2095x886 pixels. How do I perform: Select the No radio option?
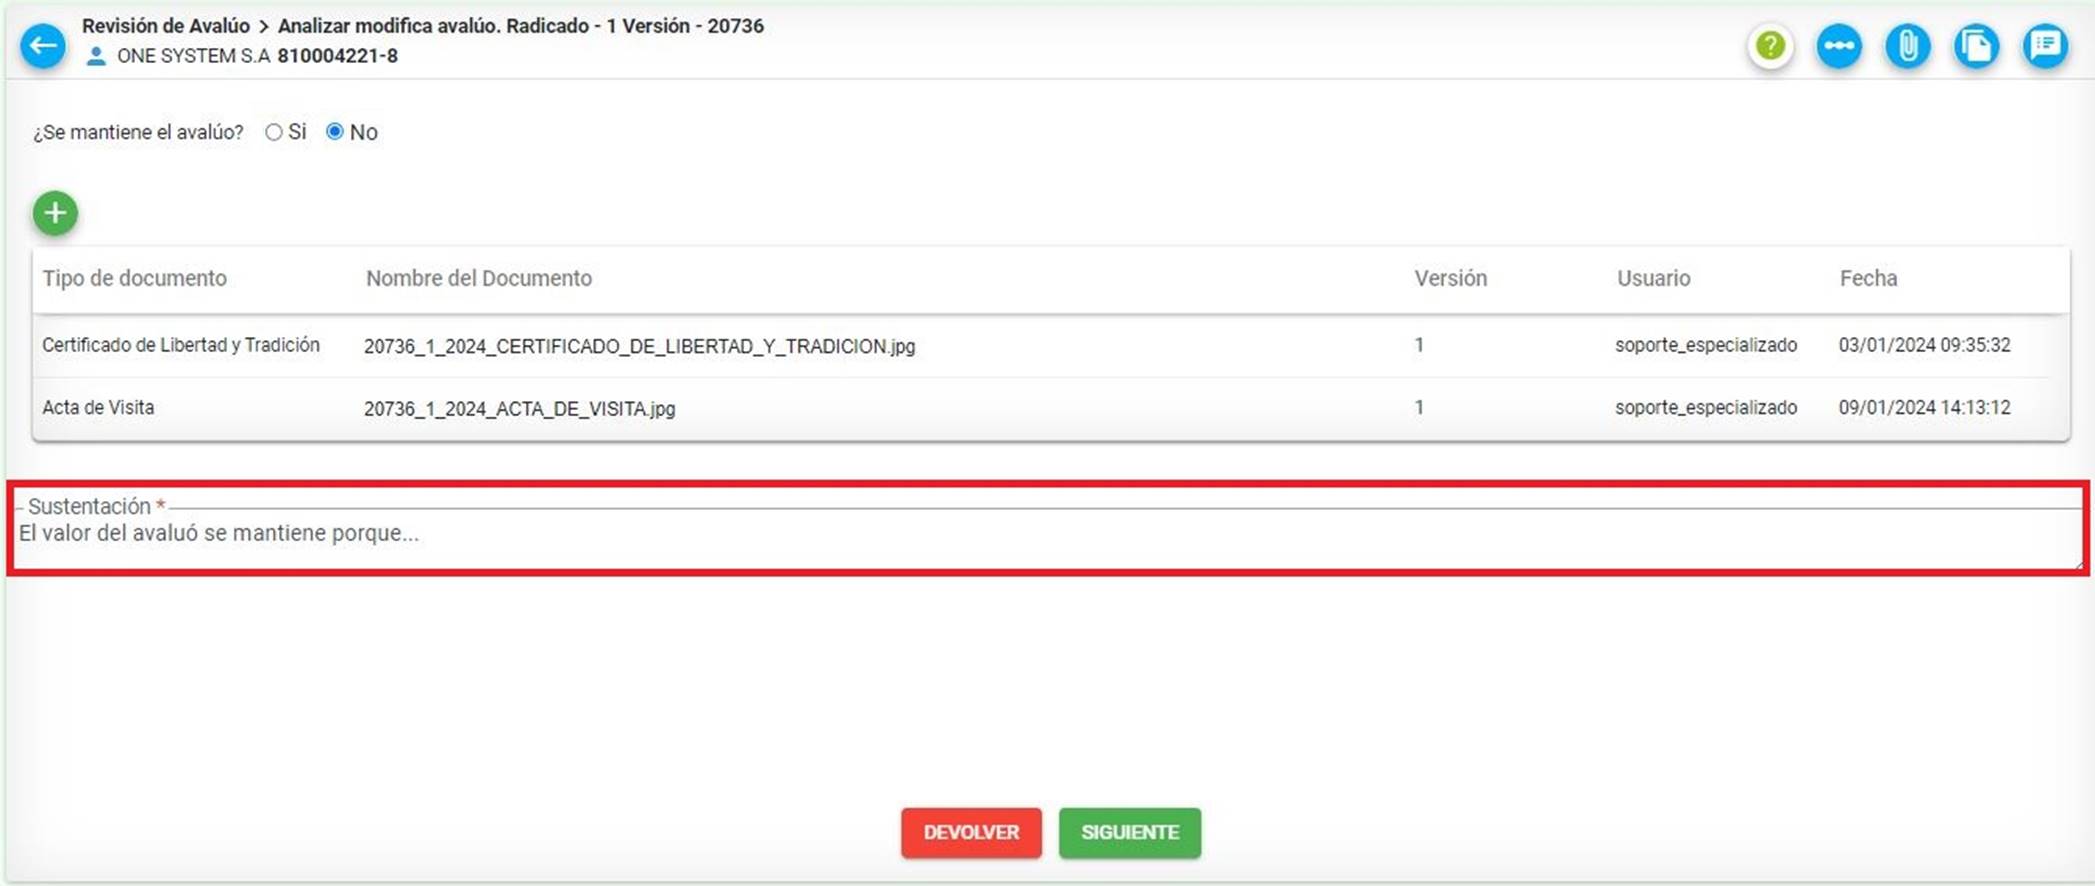335,132
